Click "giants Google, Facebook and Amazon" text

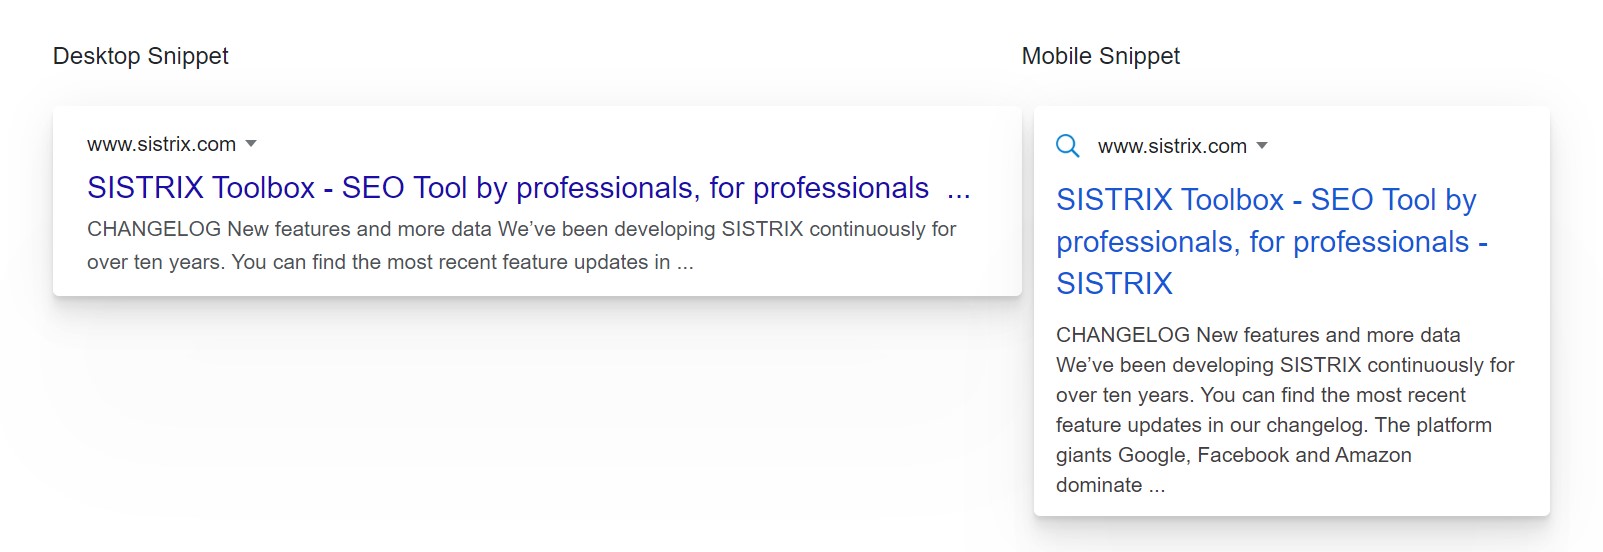click(x=1233, y=455)
